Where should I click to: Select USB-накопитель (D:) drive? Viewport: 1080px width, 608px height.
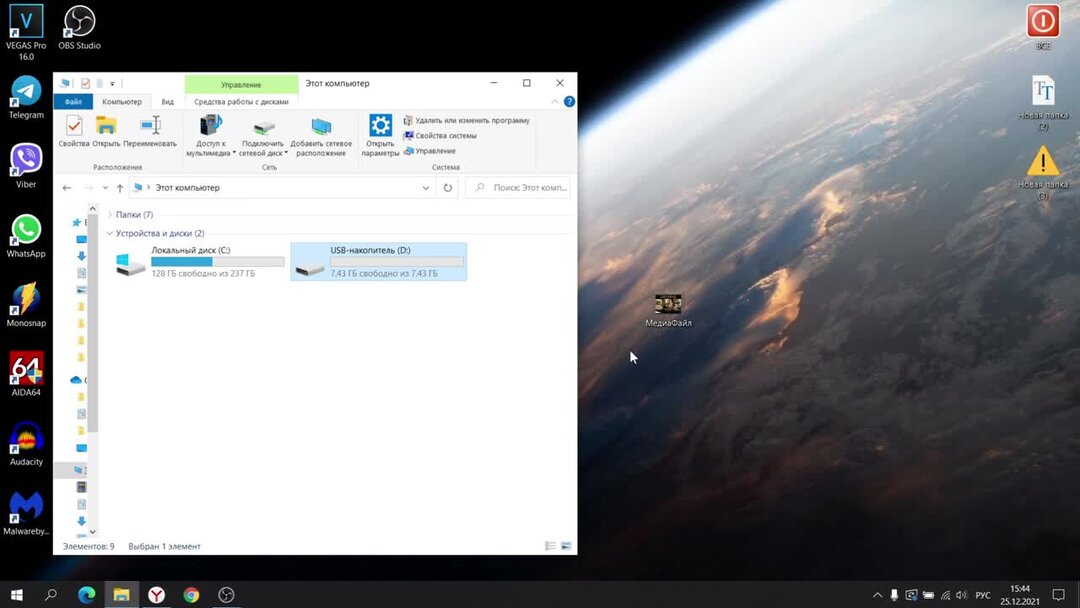pos(378,262)
